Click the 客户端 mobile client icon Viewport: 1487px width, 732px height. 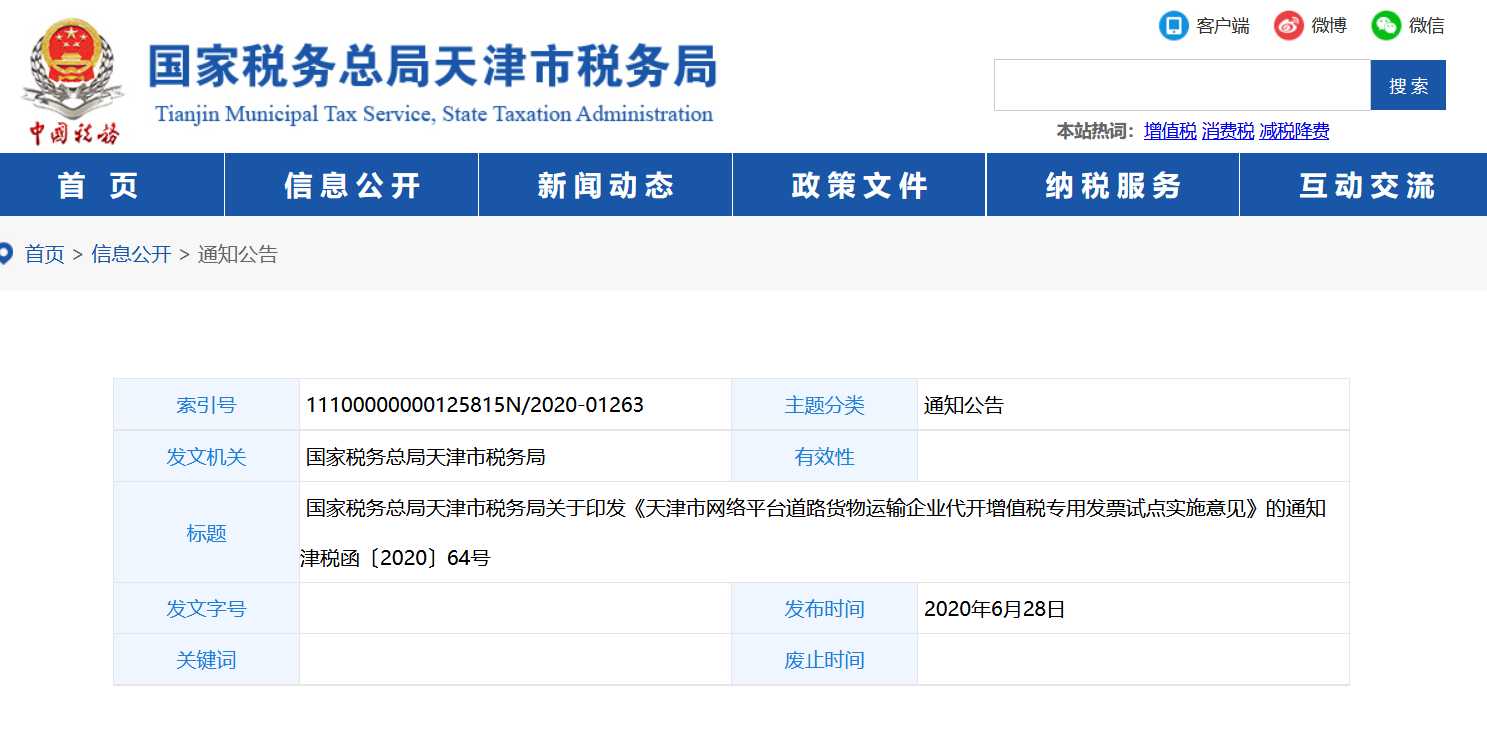[1173, 26]
